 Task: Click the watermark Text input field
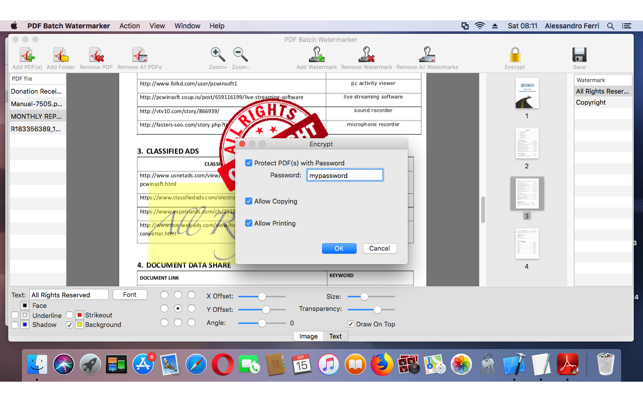pyautogui.click(x=69, y=295)
